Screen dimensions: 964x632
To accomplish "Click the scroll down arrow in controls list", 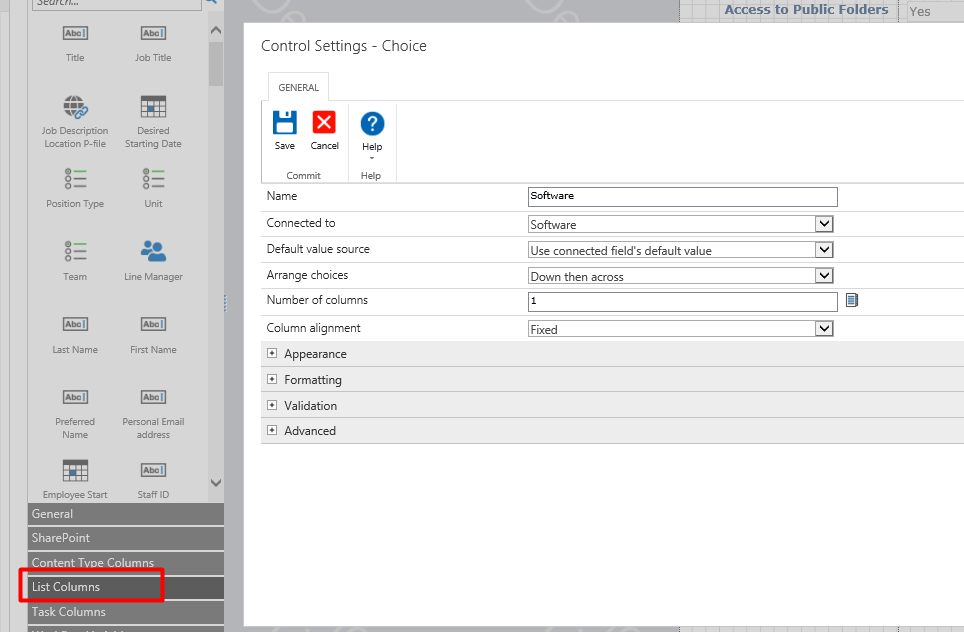I will pyautogui.click(x=216, y=483).
